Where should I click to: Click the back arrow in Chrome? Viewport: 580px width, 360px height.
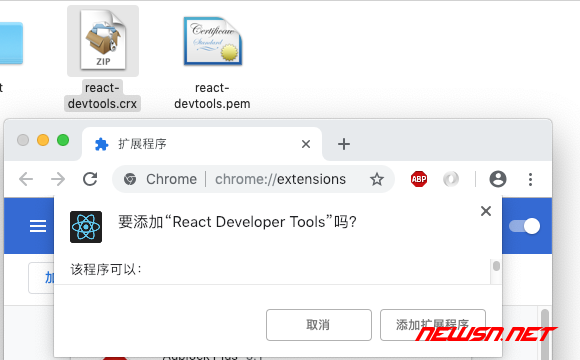(26, 179)
